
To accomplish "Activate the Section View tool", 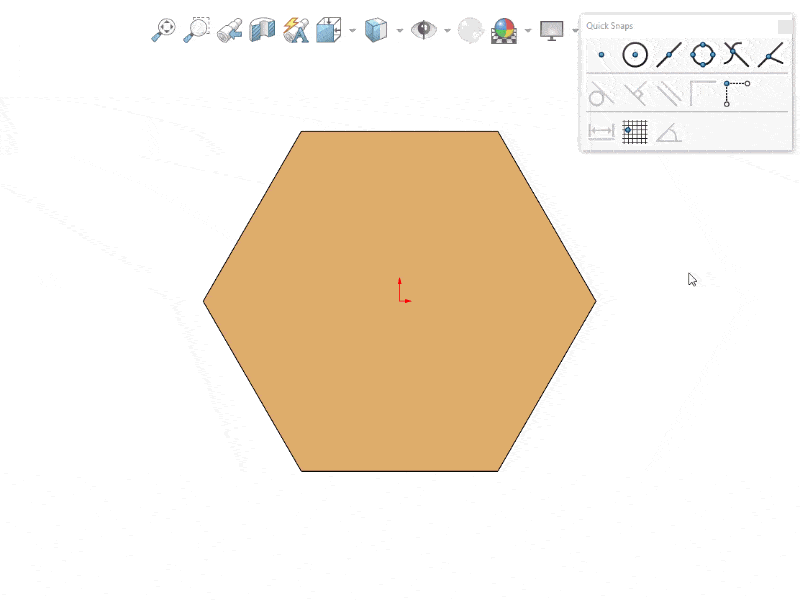I will click(x=262, y=30).
